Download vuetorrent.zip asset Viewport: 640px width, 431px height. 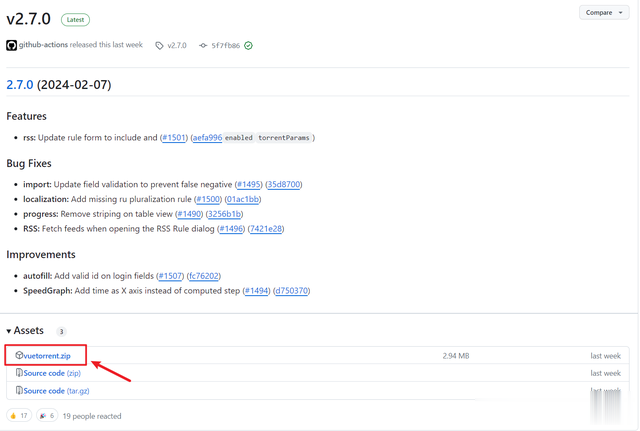tap(47, 355)
